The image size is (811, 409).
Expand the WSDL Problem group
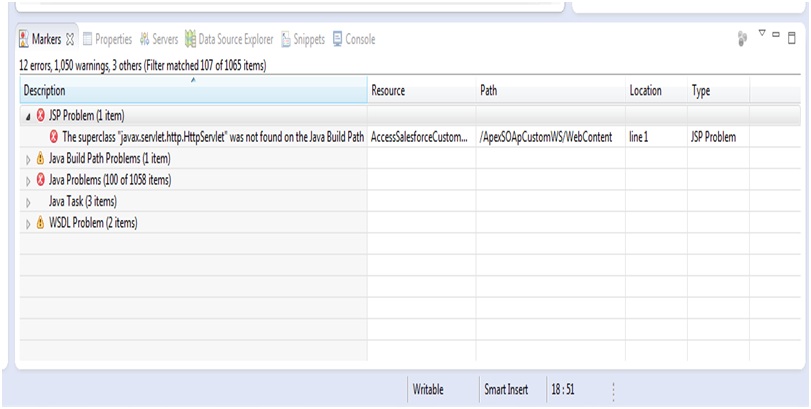(28, 224)
